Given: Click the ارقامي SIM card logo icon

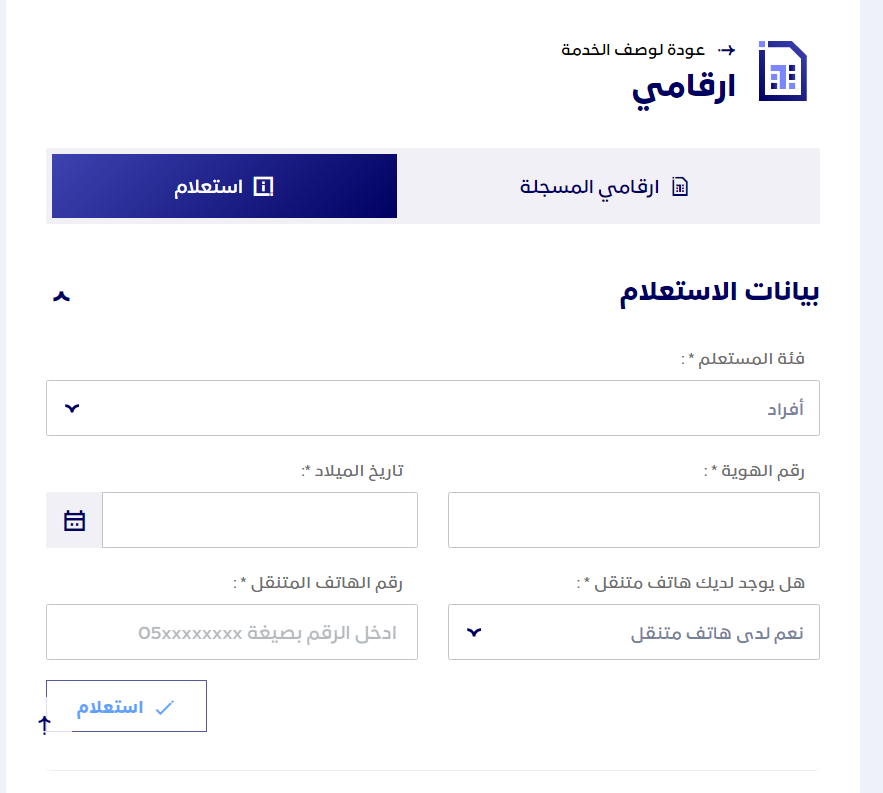Looking at the screenshot, I should (783, 71).
